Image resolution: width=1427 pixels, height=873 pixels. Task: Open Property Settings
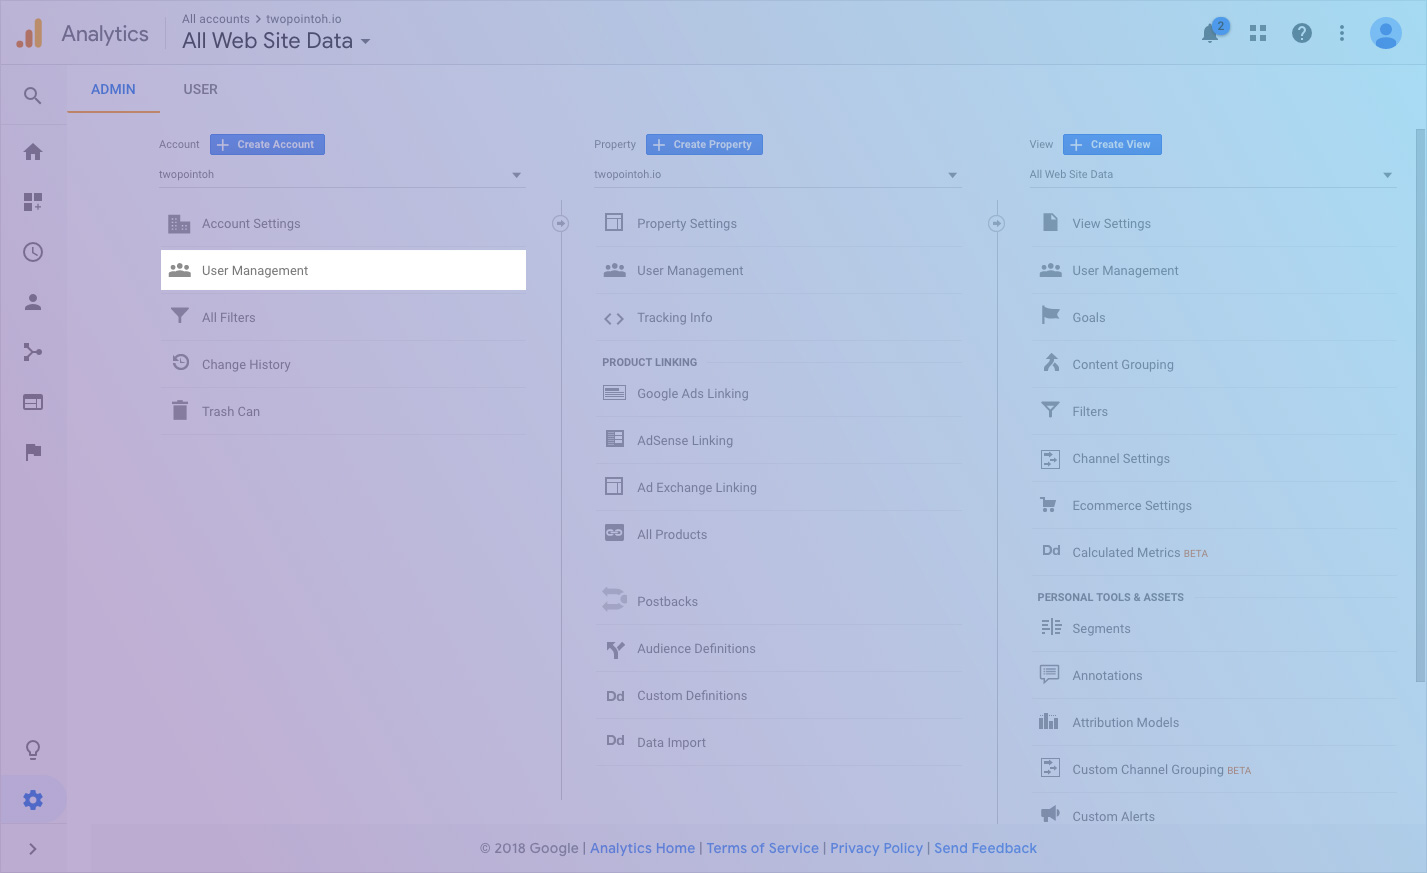778,224
